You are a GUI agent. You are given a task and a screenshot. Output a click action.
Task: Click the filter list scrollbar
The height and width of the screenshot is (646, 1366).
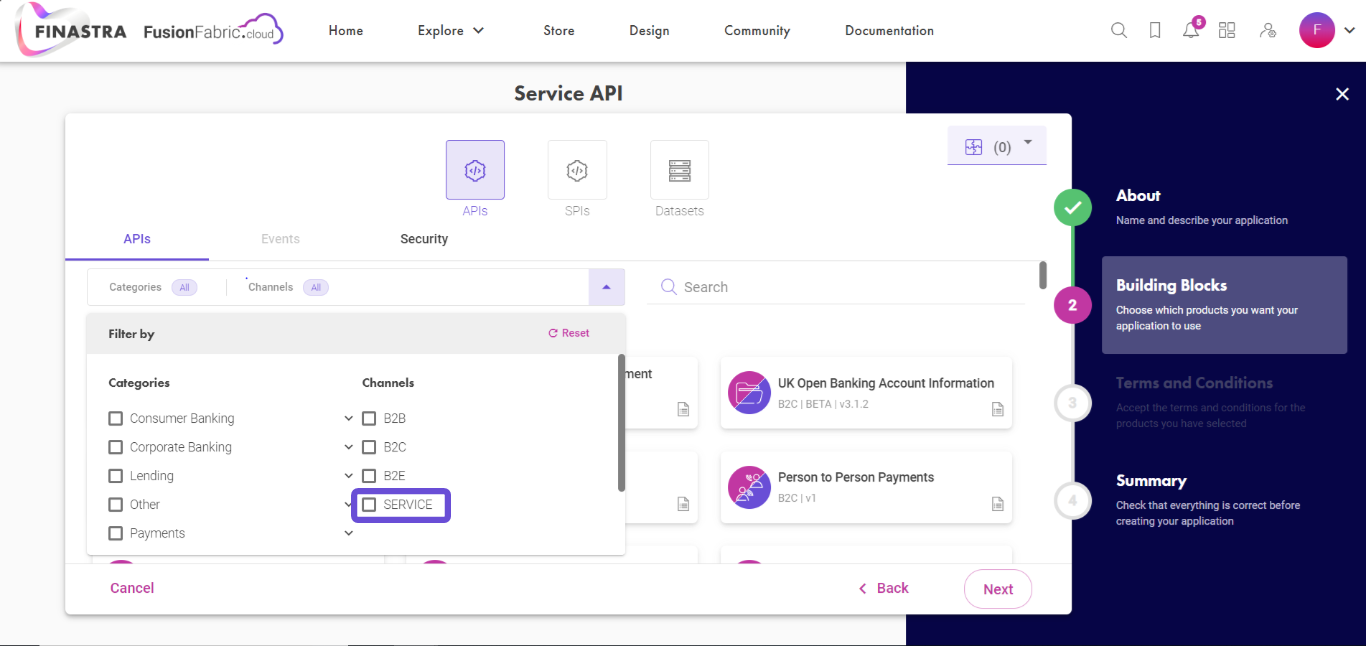tap(621, 422)
